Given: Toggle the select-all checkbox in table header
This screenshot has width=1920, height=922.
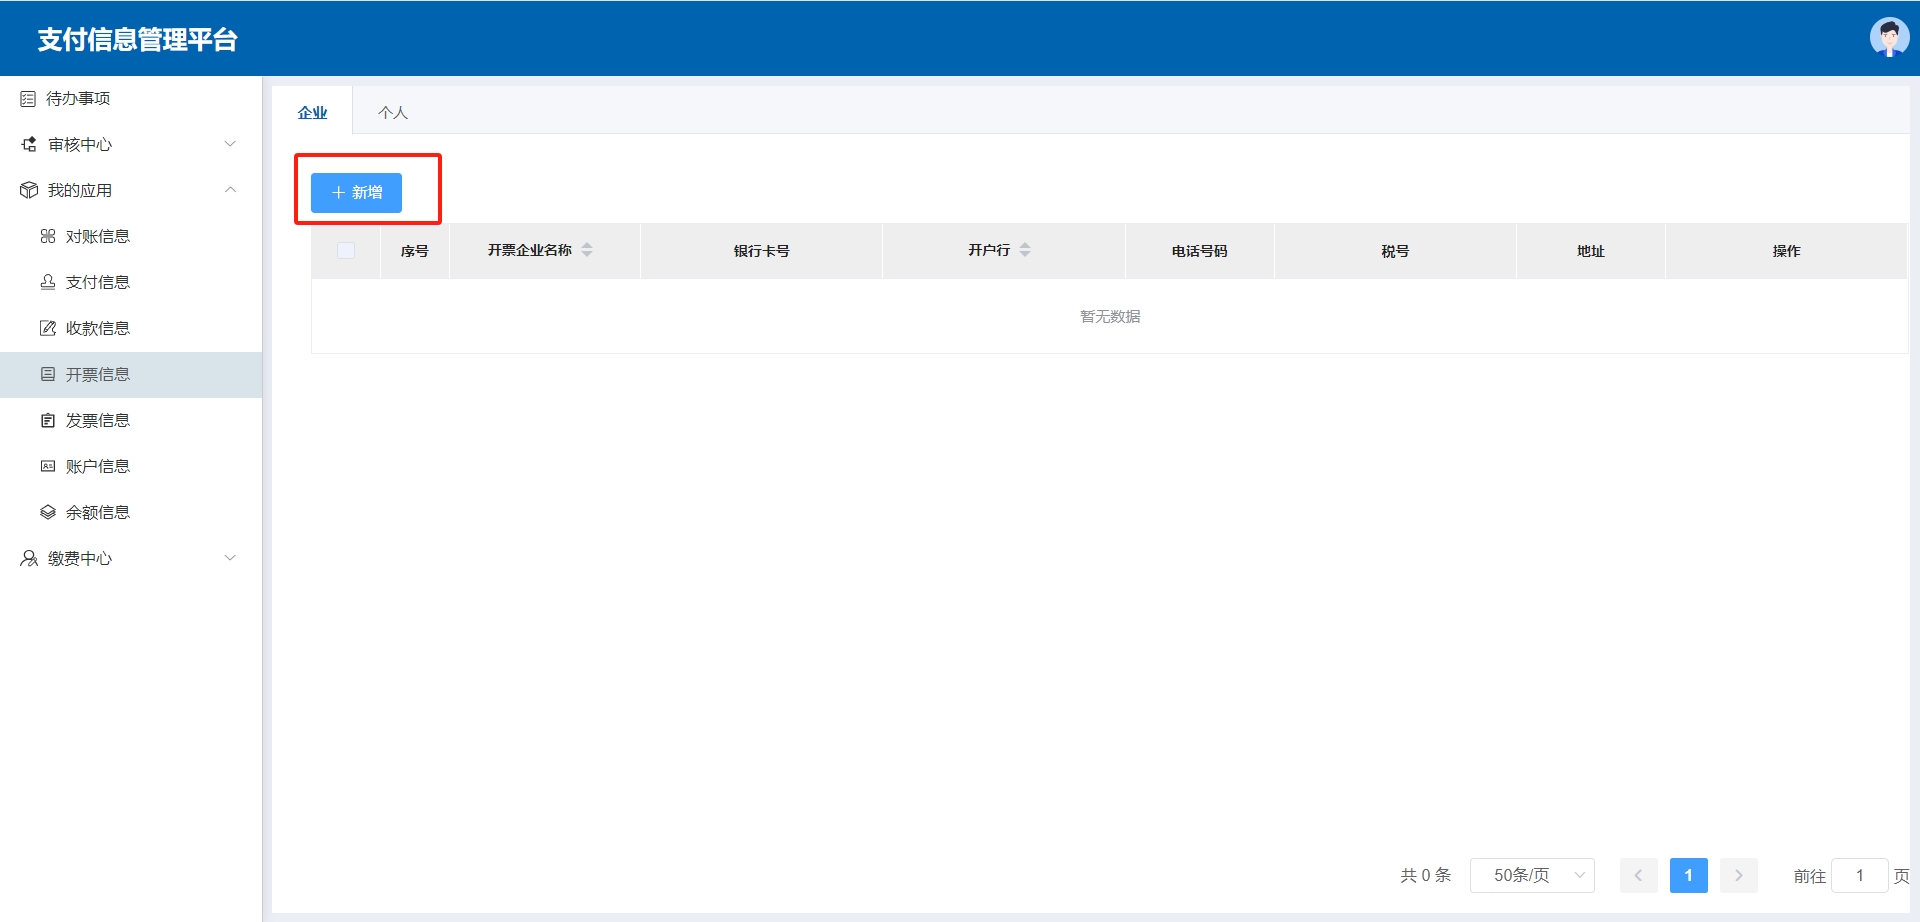Looking at the screenshot, I should [346, 251].
